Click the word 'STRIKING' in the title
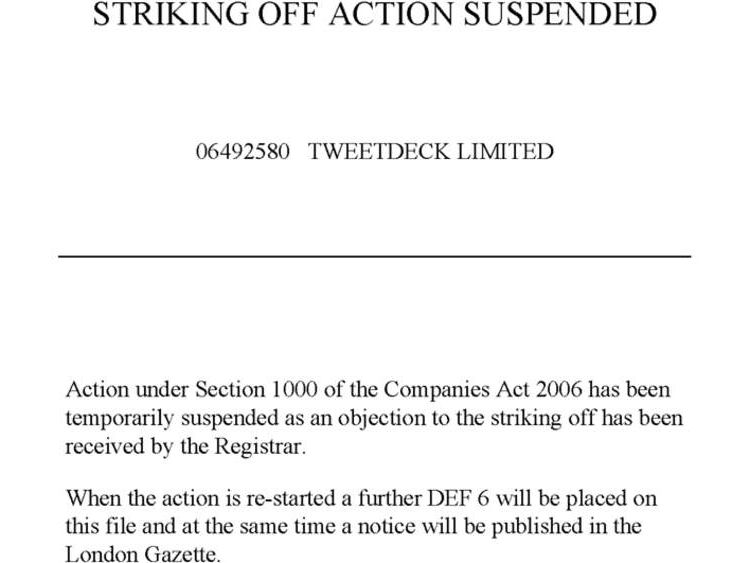This screenshot has width=750, height=563. pyautogui.click(x=171, y=13)
